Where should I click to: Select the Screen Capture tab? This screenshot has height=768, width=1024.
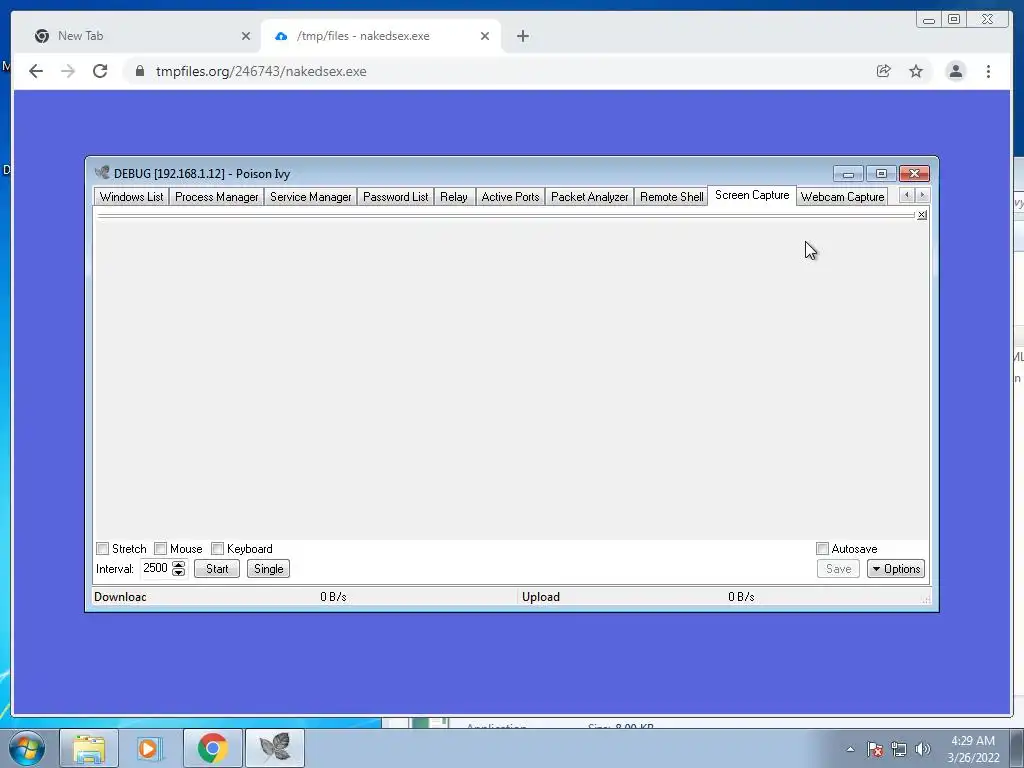(752, 195)
